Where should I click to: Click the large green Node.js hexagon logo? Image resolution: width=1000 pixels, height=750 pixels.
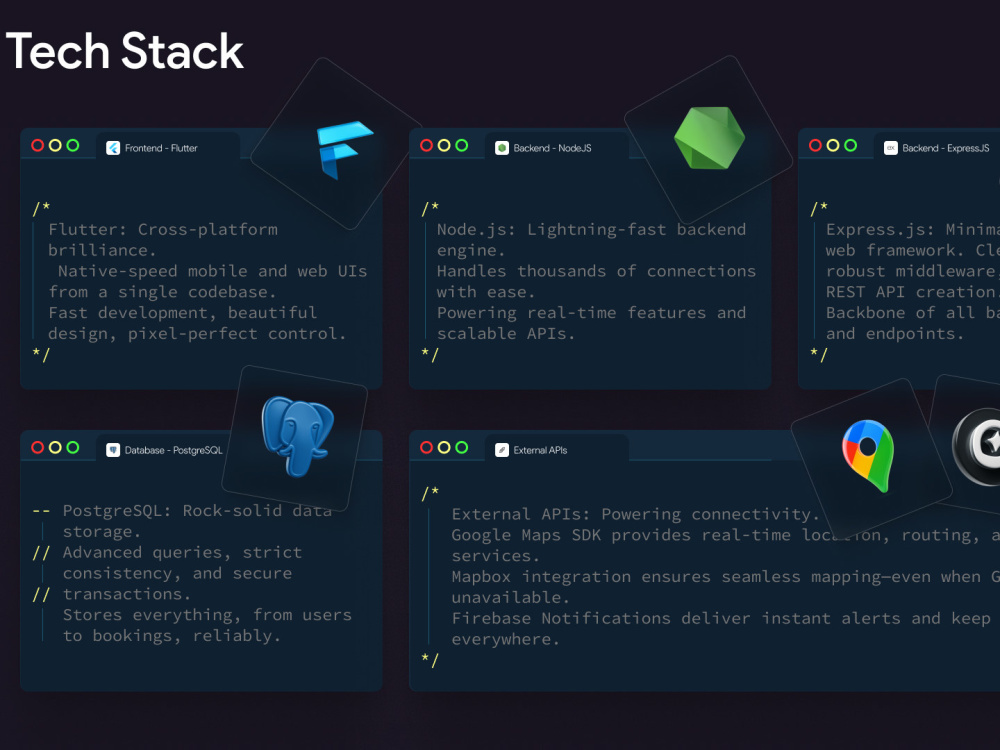tap(709, 138)
